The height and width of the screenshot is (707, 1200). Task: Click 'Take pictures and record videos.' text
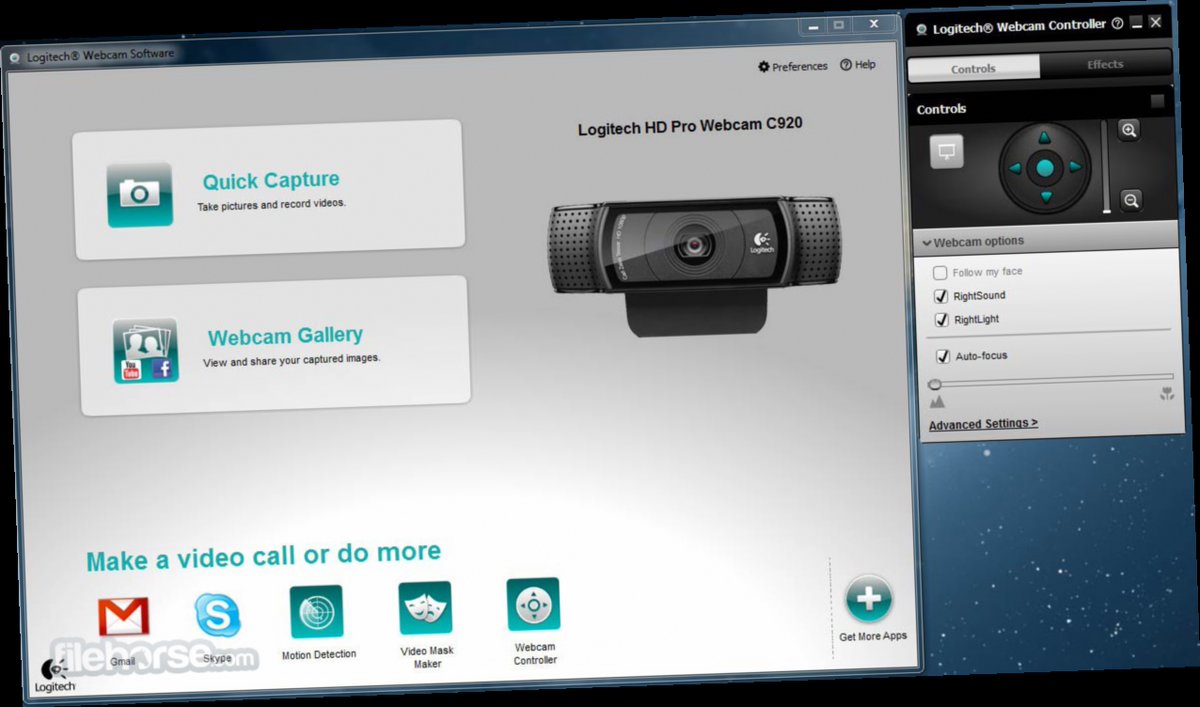tap(271, 203)
